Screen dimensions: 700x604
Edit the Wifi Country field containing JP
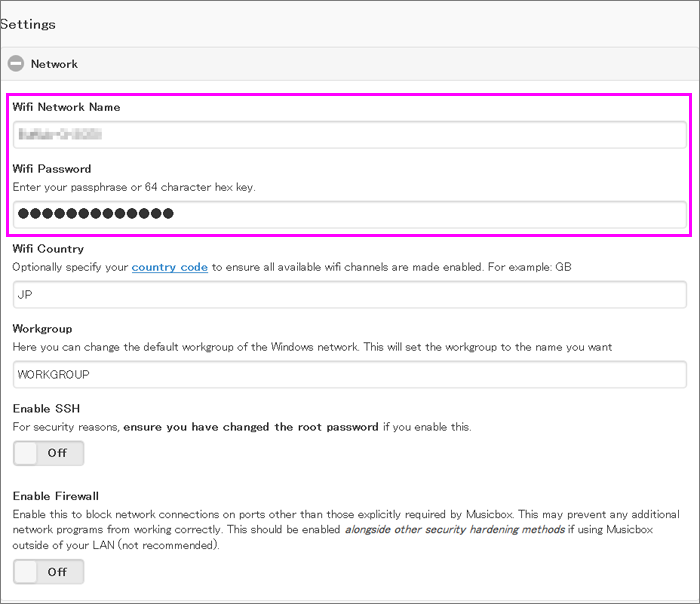click(x=350, y=294)
